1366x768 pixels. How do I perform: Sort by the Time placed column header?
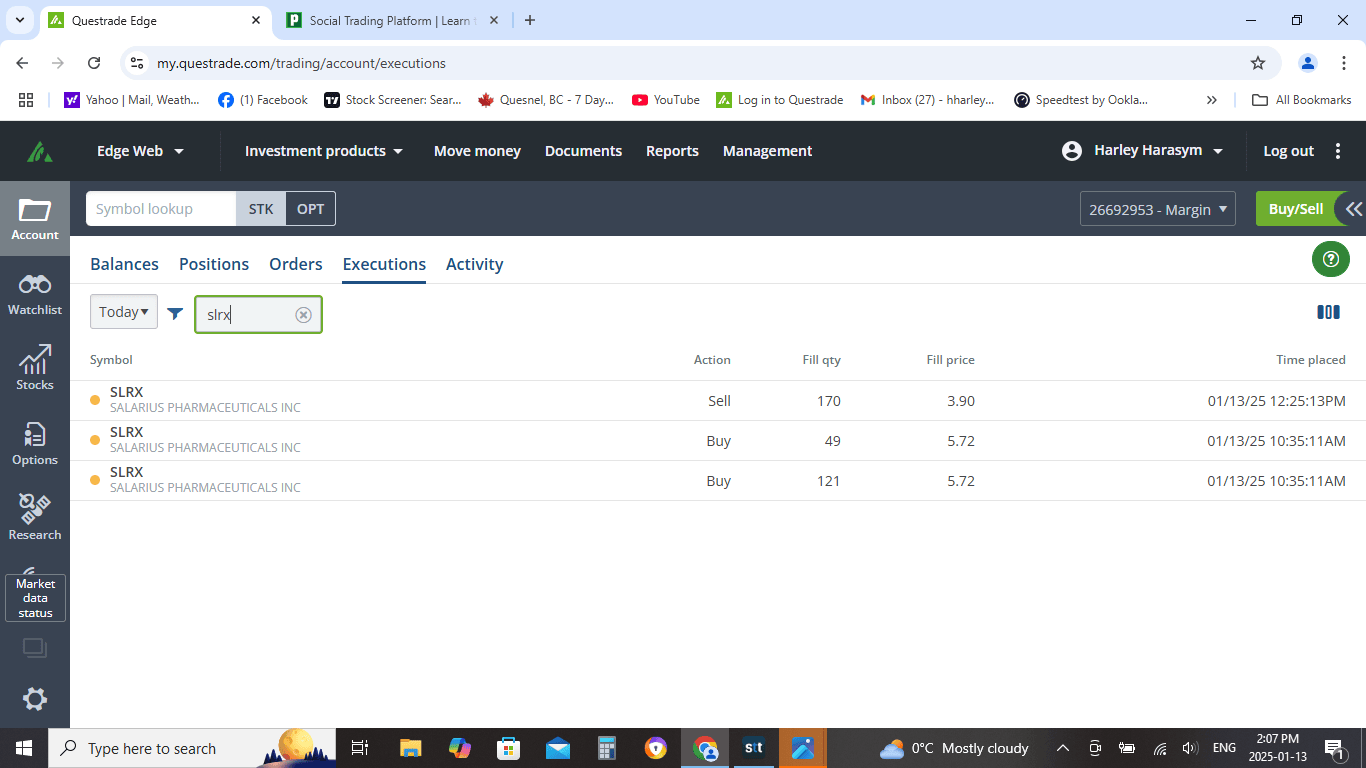[1310, 360]
